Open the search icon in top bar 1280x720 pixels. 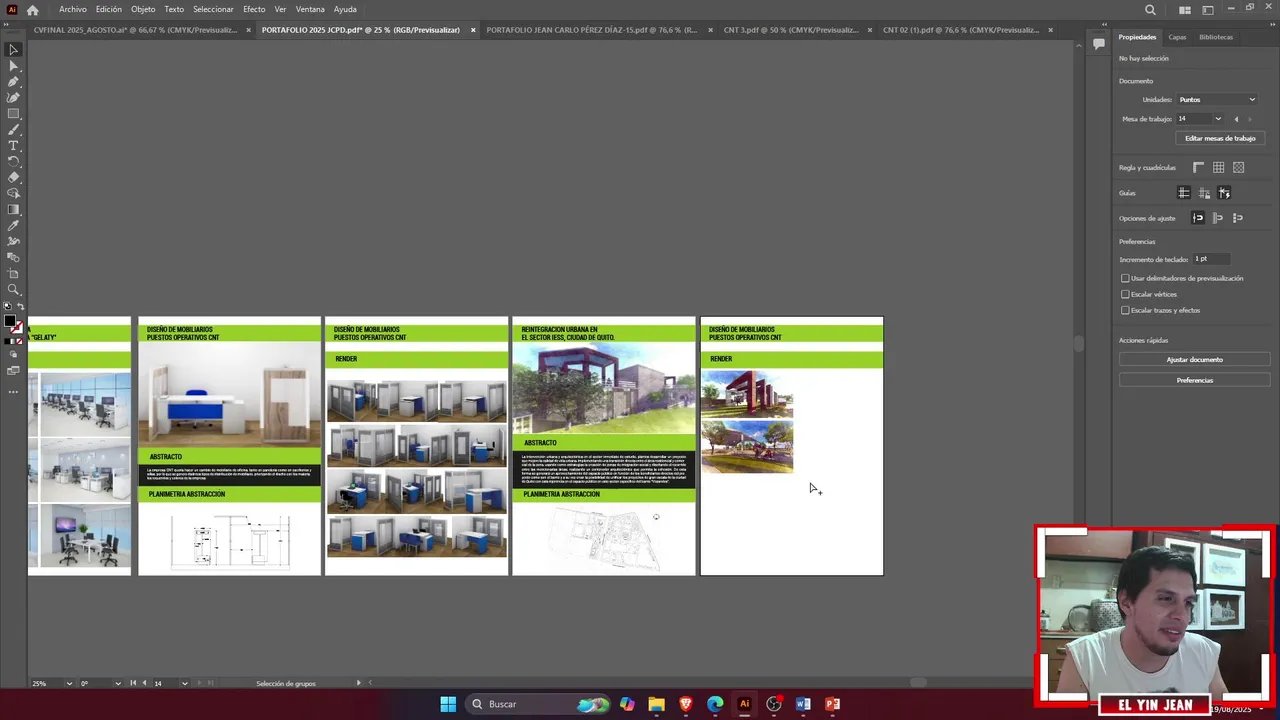[1150, 10]
